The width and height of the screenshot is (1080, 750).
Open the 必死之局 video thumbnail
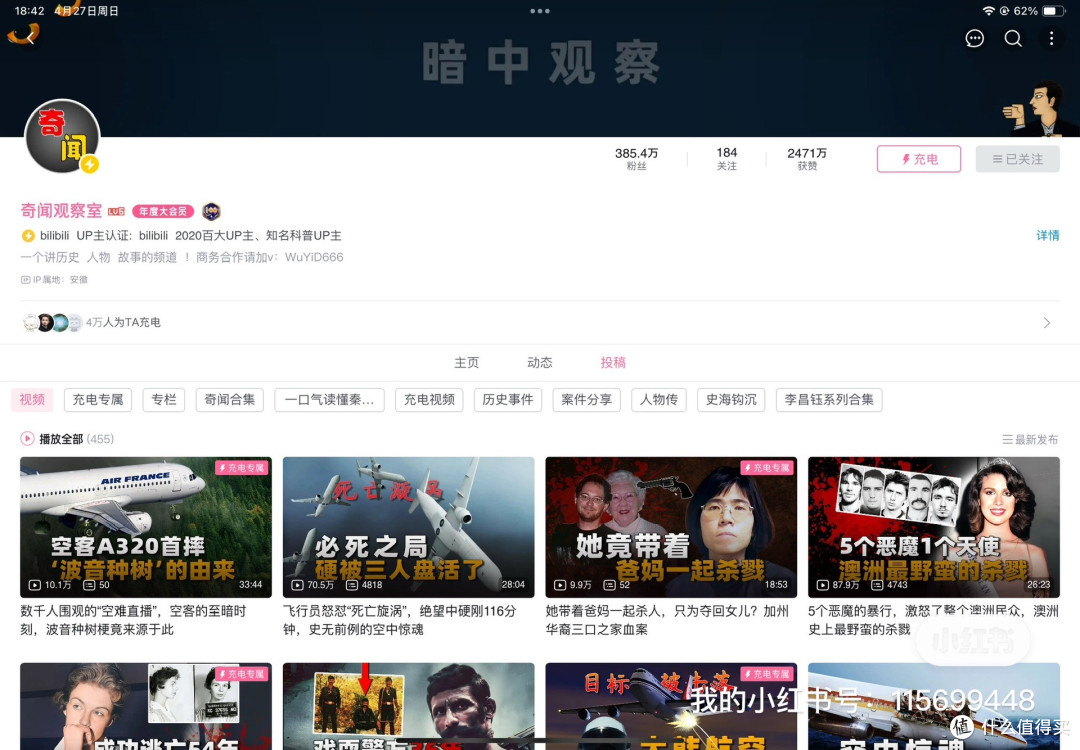[x=408, y=527]
